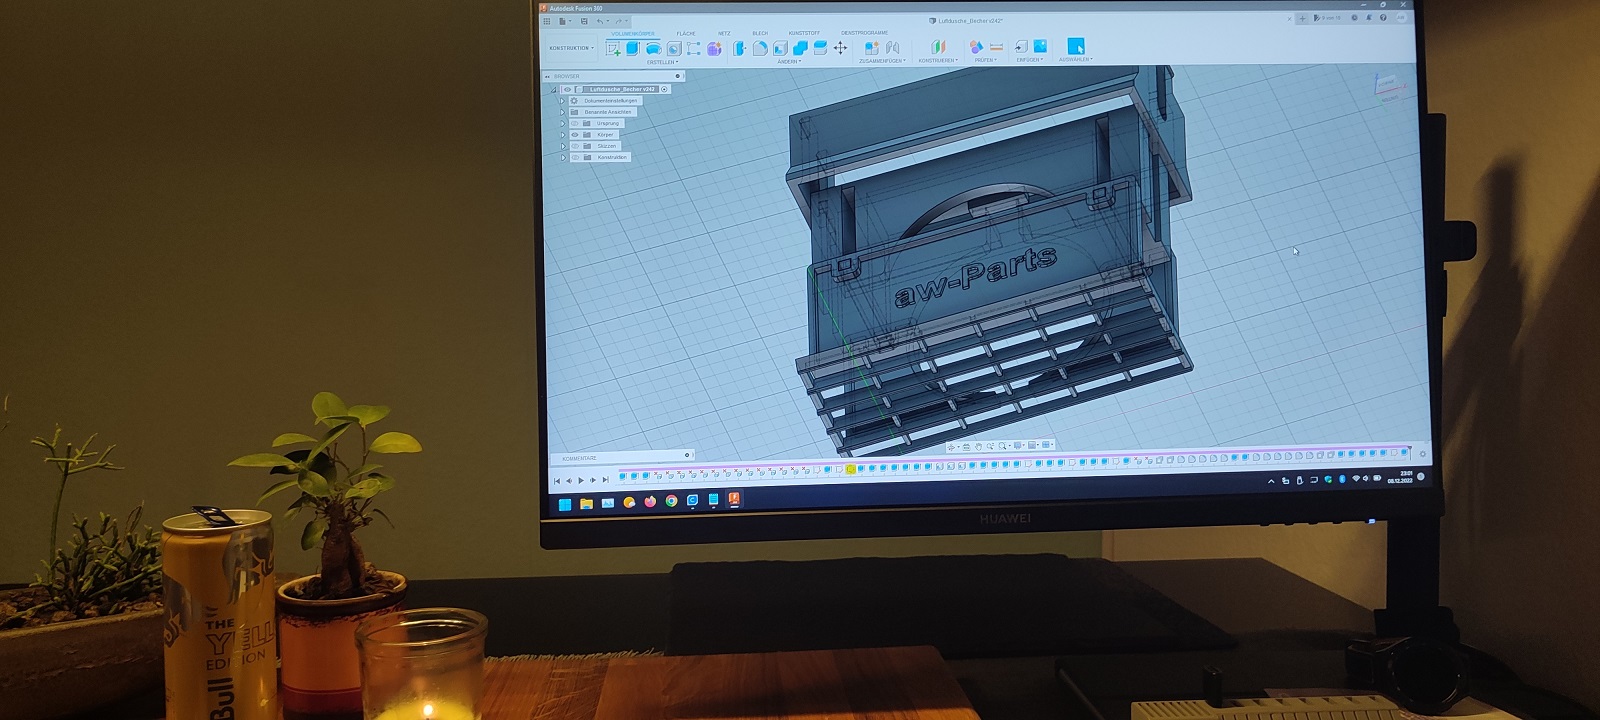Expand the Dokumenteinstellungen node

(x=563, y=101)
